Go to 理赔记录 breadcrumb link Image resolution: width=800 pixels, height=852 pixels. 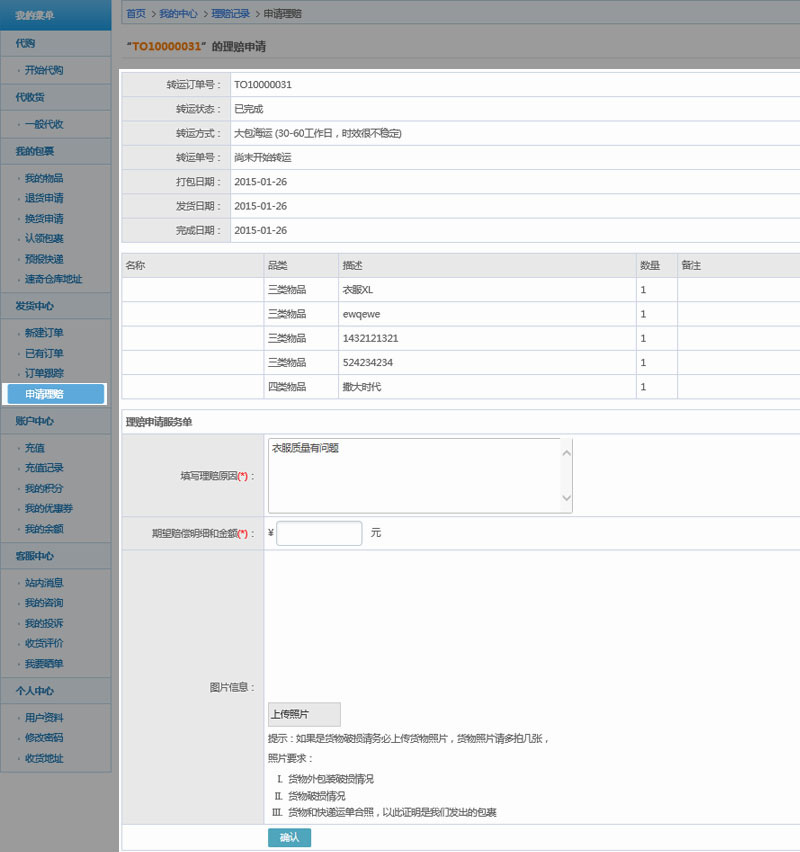[230, 14]
